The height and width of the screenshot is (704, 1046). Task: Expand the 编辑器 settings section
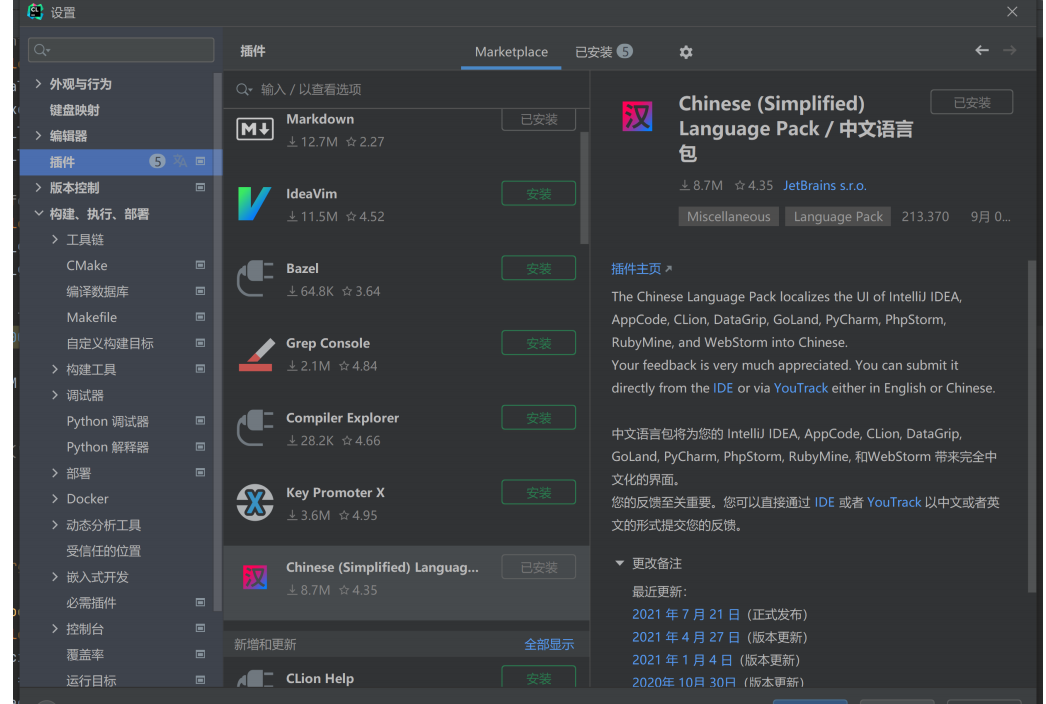[x=38, y=135]
